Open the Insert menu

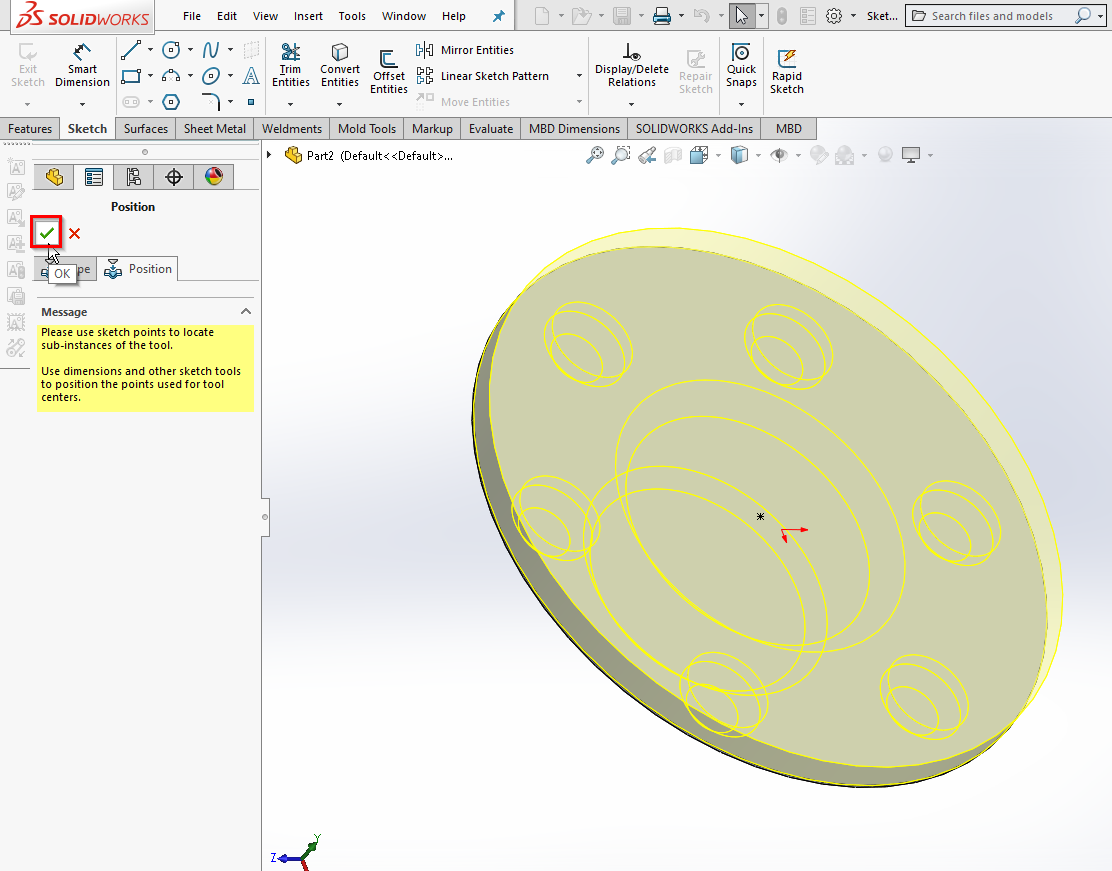pyautogui.click(x=308, y=16)
